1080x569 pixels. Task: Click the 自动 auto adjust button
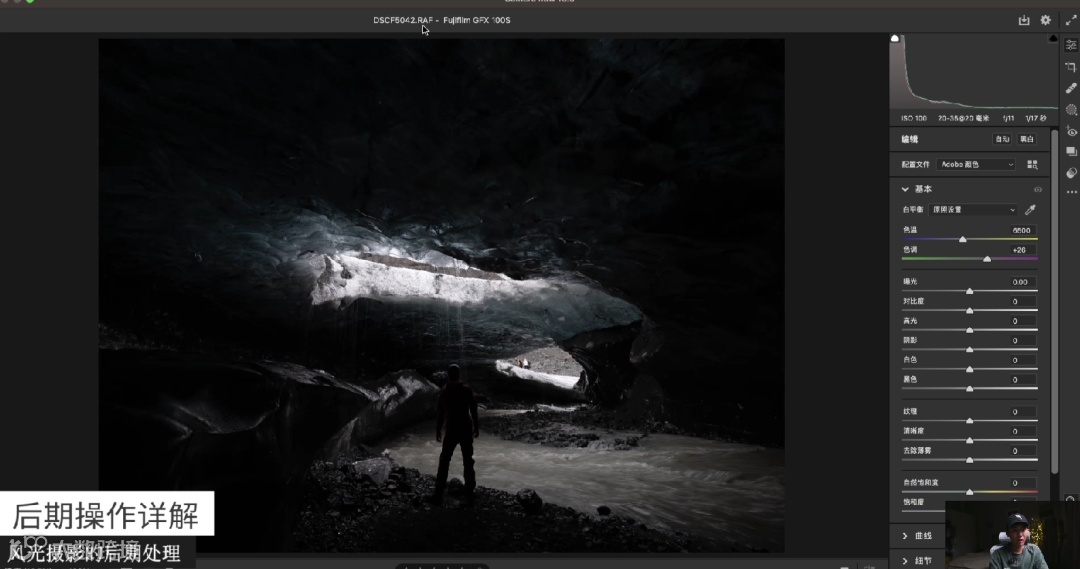(1002, 139)
